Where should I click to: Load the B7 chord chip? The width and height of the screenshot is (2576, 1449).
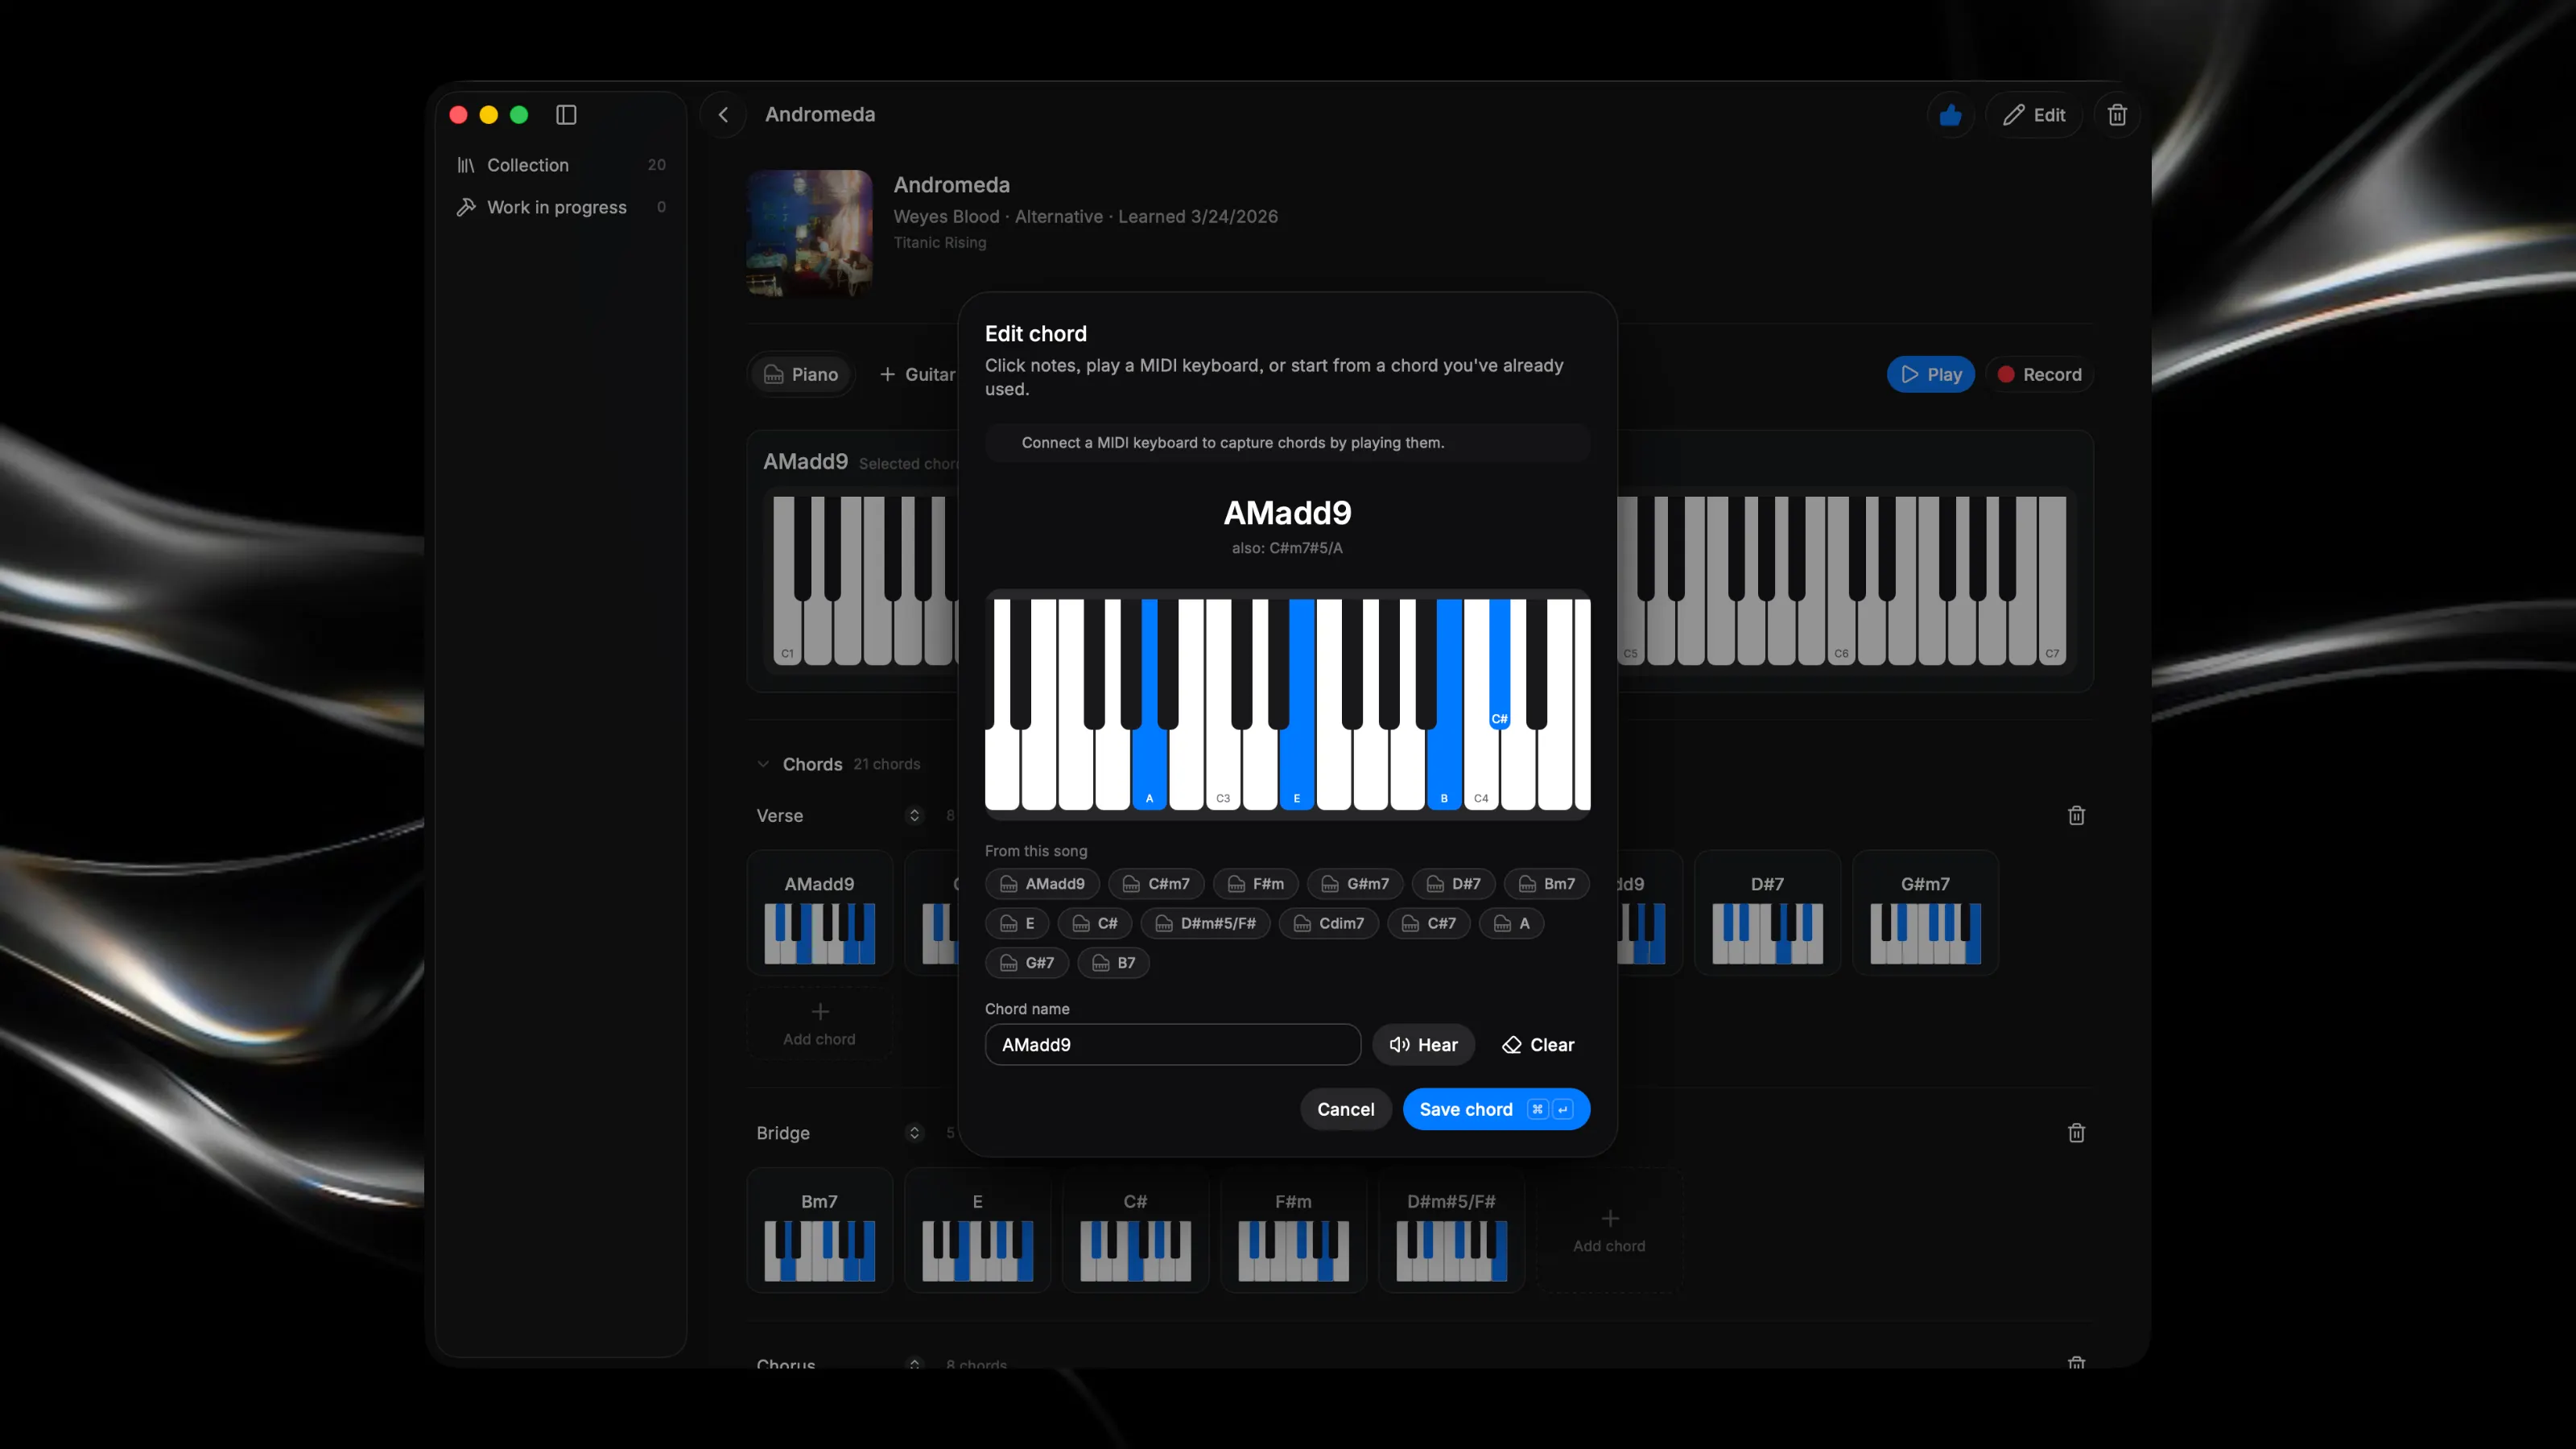point(1113,963)
